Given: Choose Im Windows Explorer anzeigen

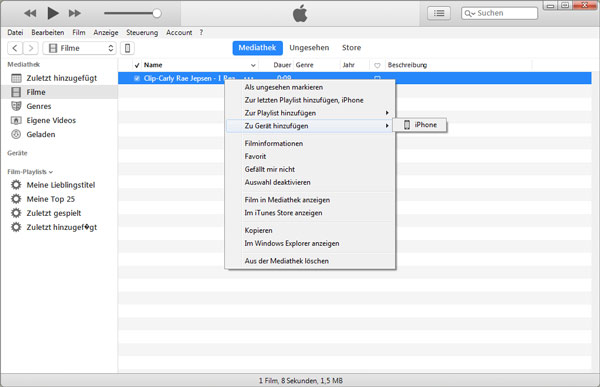Looking at the screenshot, I should click(310, 244).
